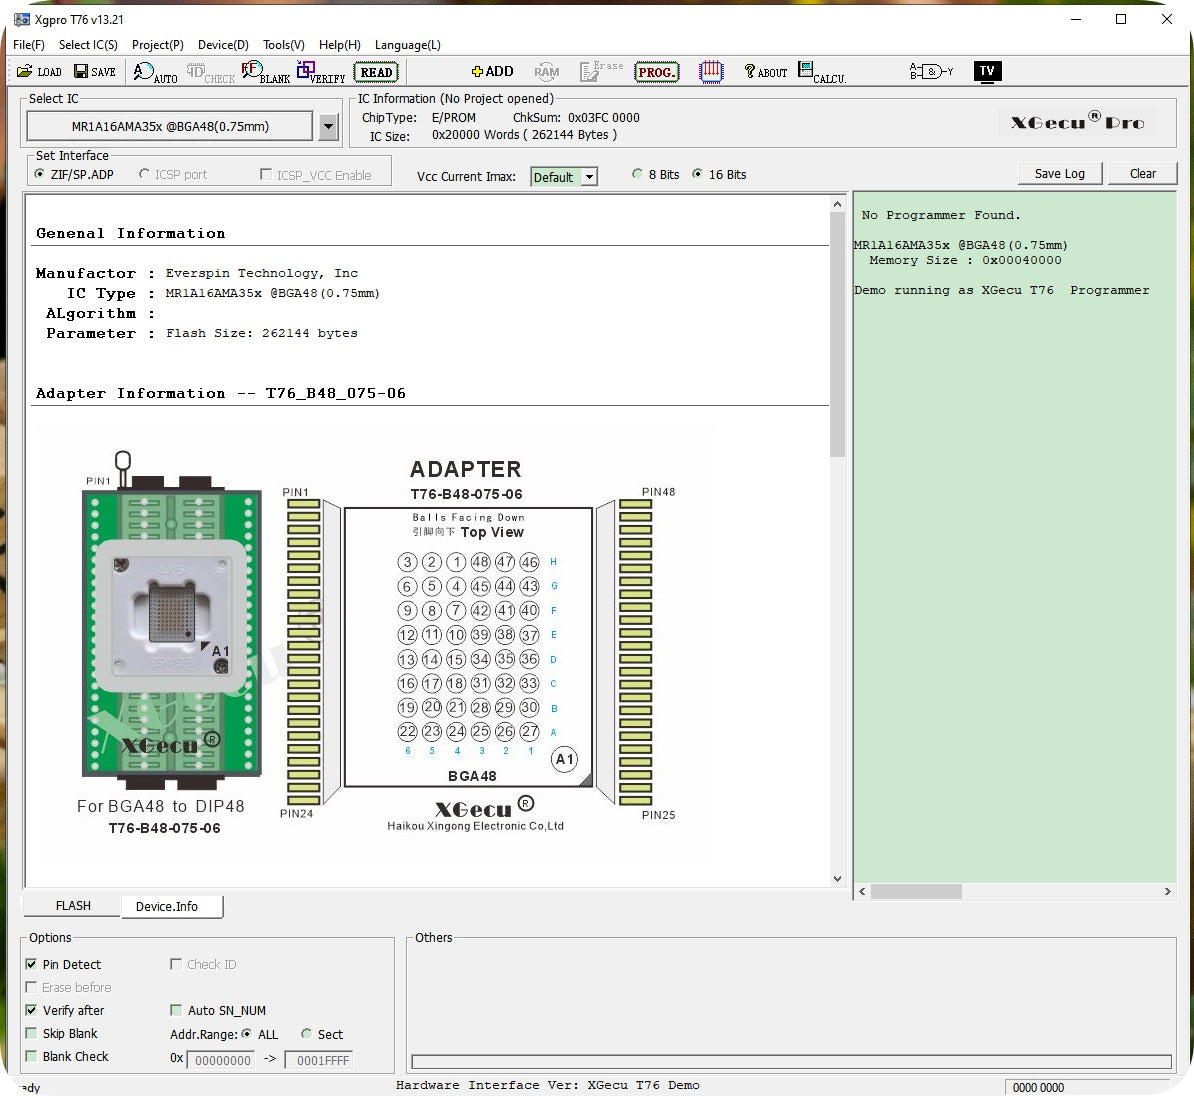The width and height of the screenshot is (1194, 1096).
Task: Switch to the FLASH tab
Action: pyautogui.click(x=72, y=906)
